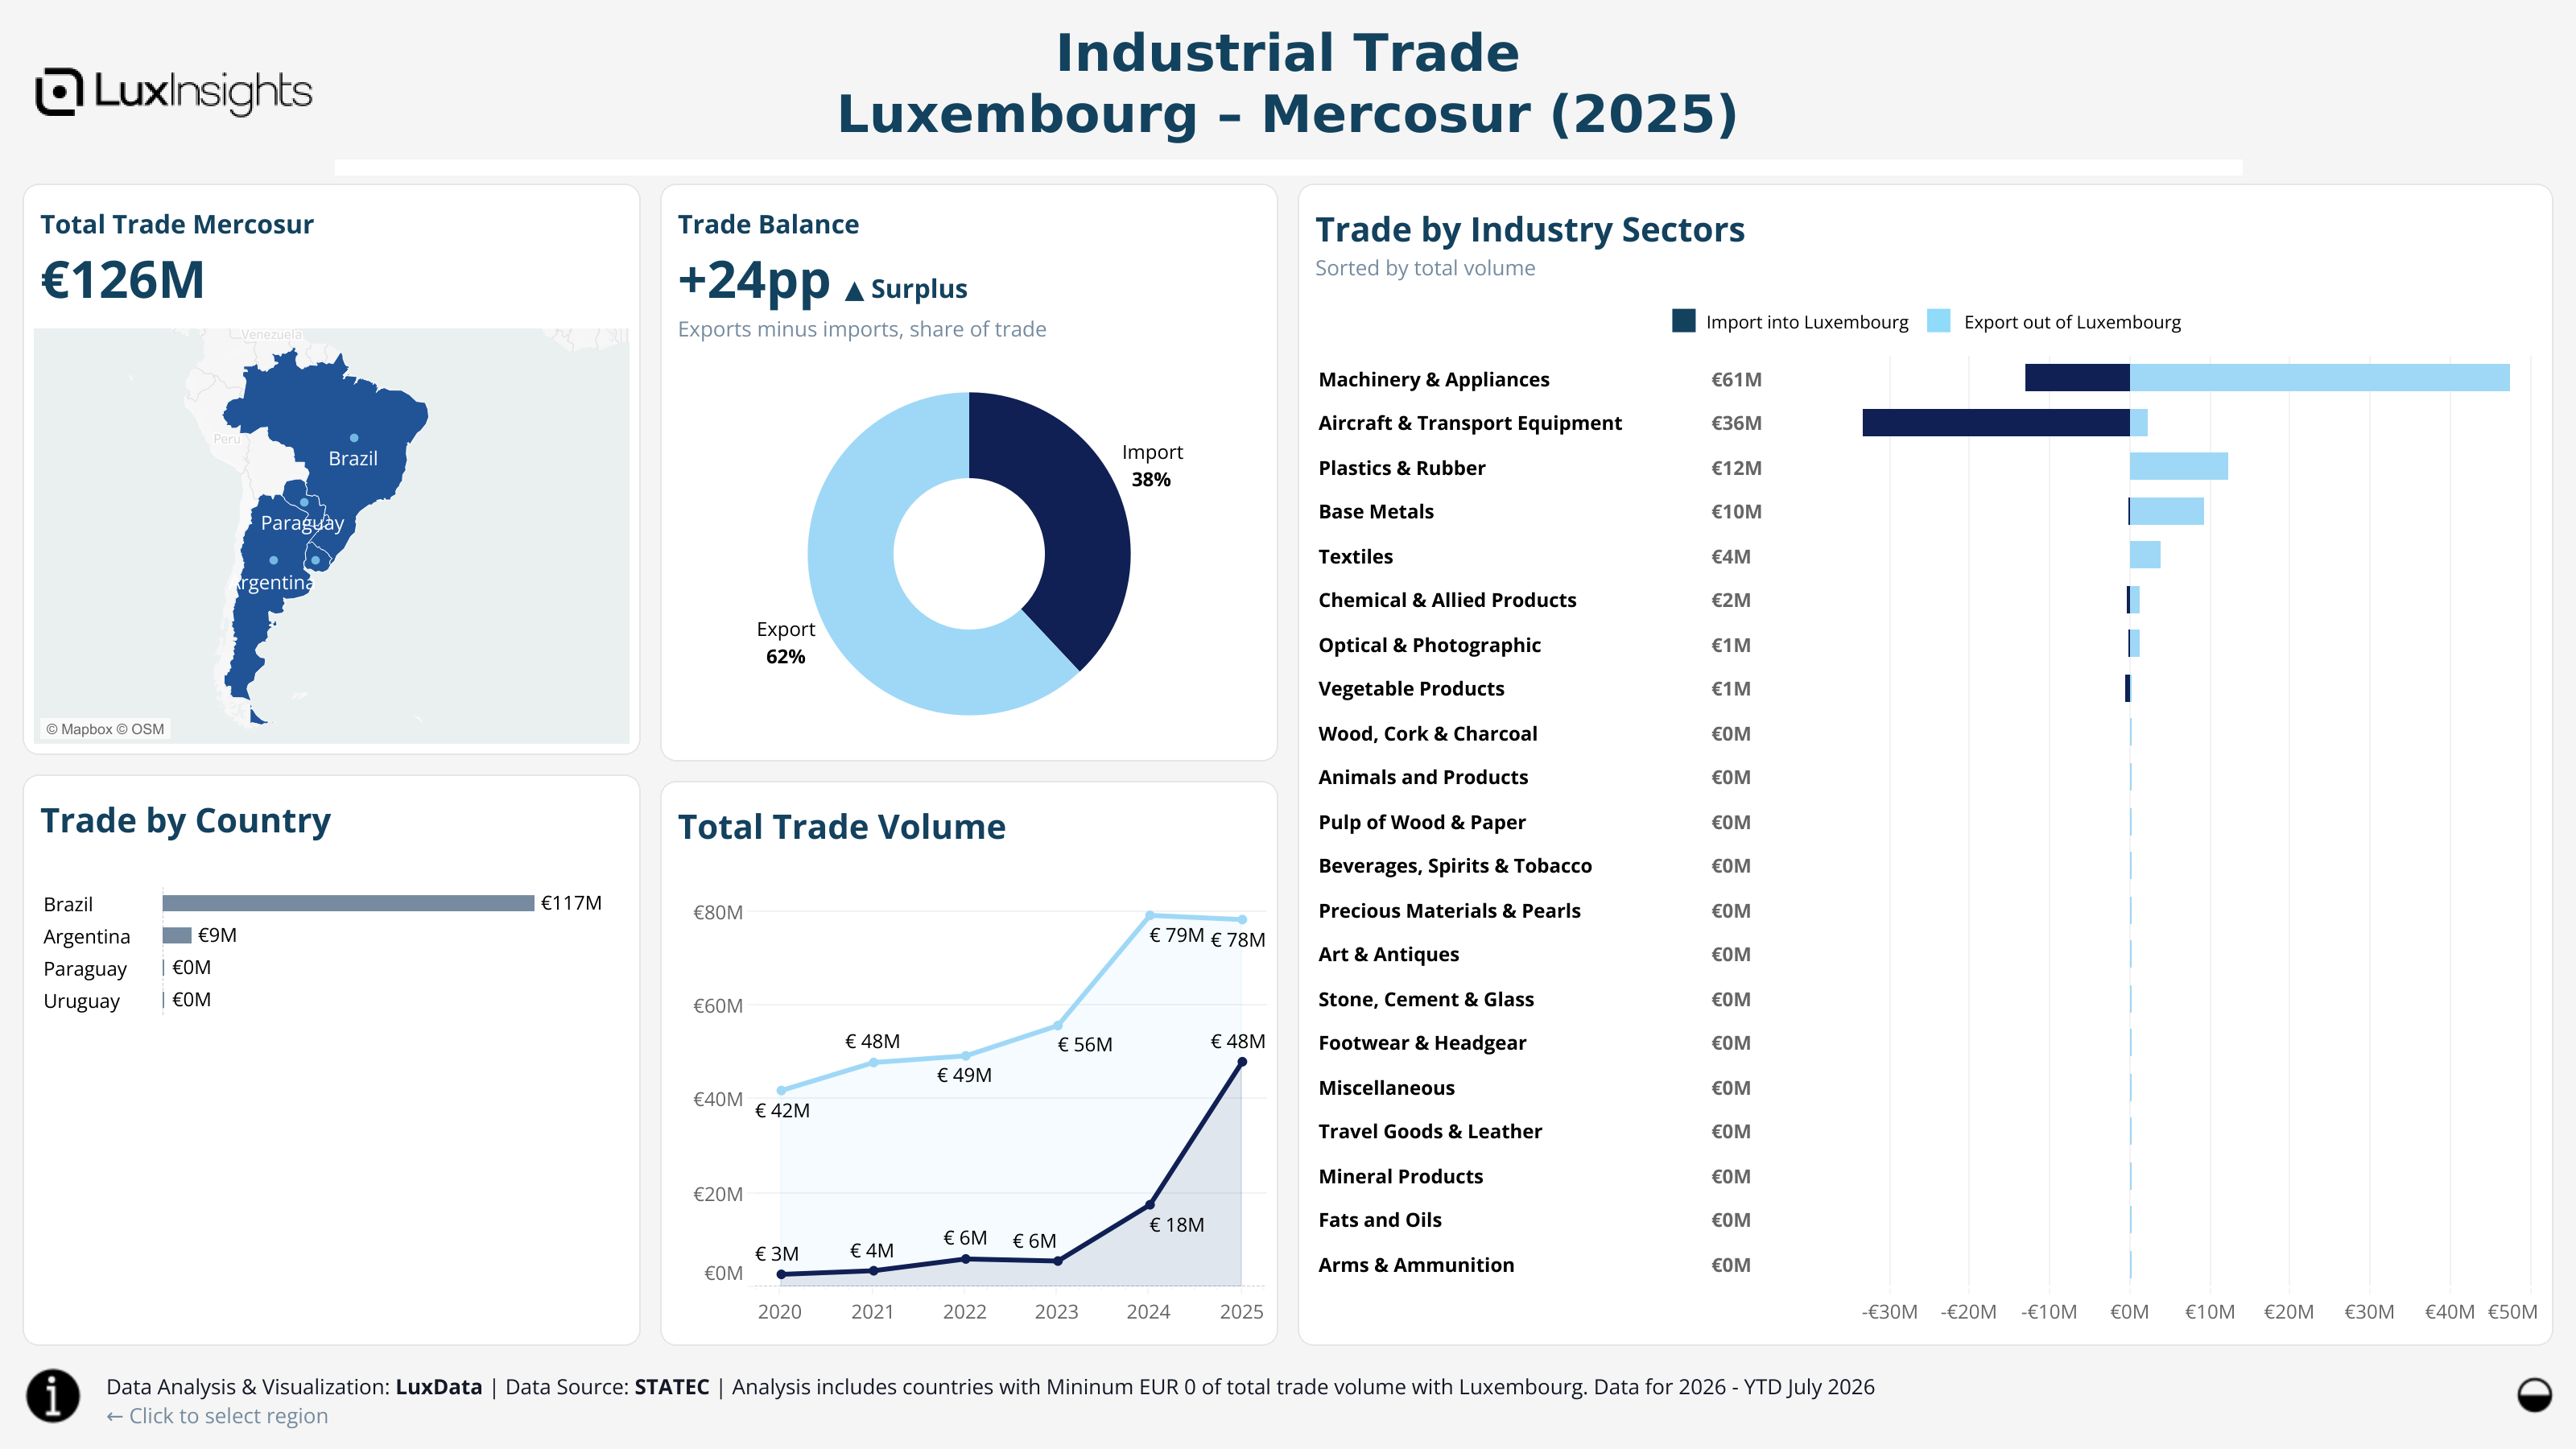2576x1449 pixels.
Task: Click the Aircraft & Transport Equipment import bar
Action: pyautogui.click(x=1996, y=422)
